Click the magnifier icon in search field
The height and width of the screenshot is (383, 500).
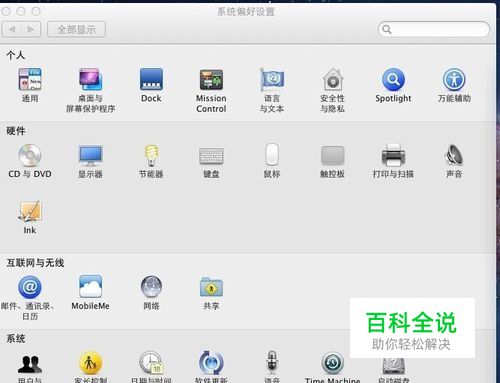[387, 29]
